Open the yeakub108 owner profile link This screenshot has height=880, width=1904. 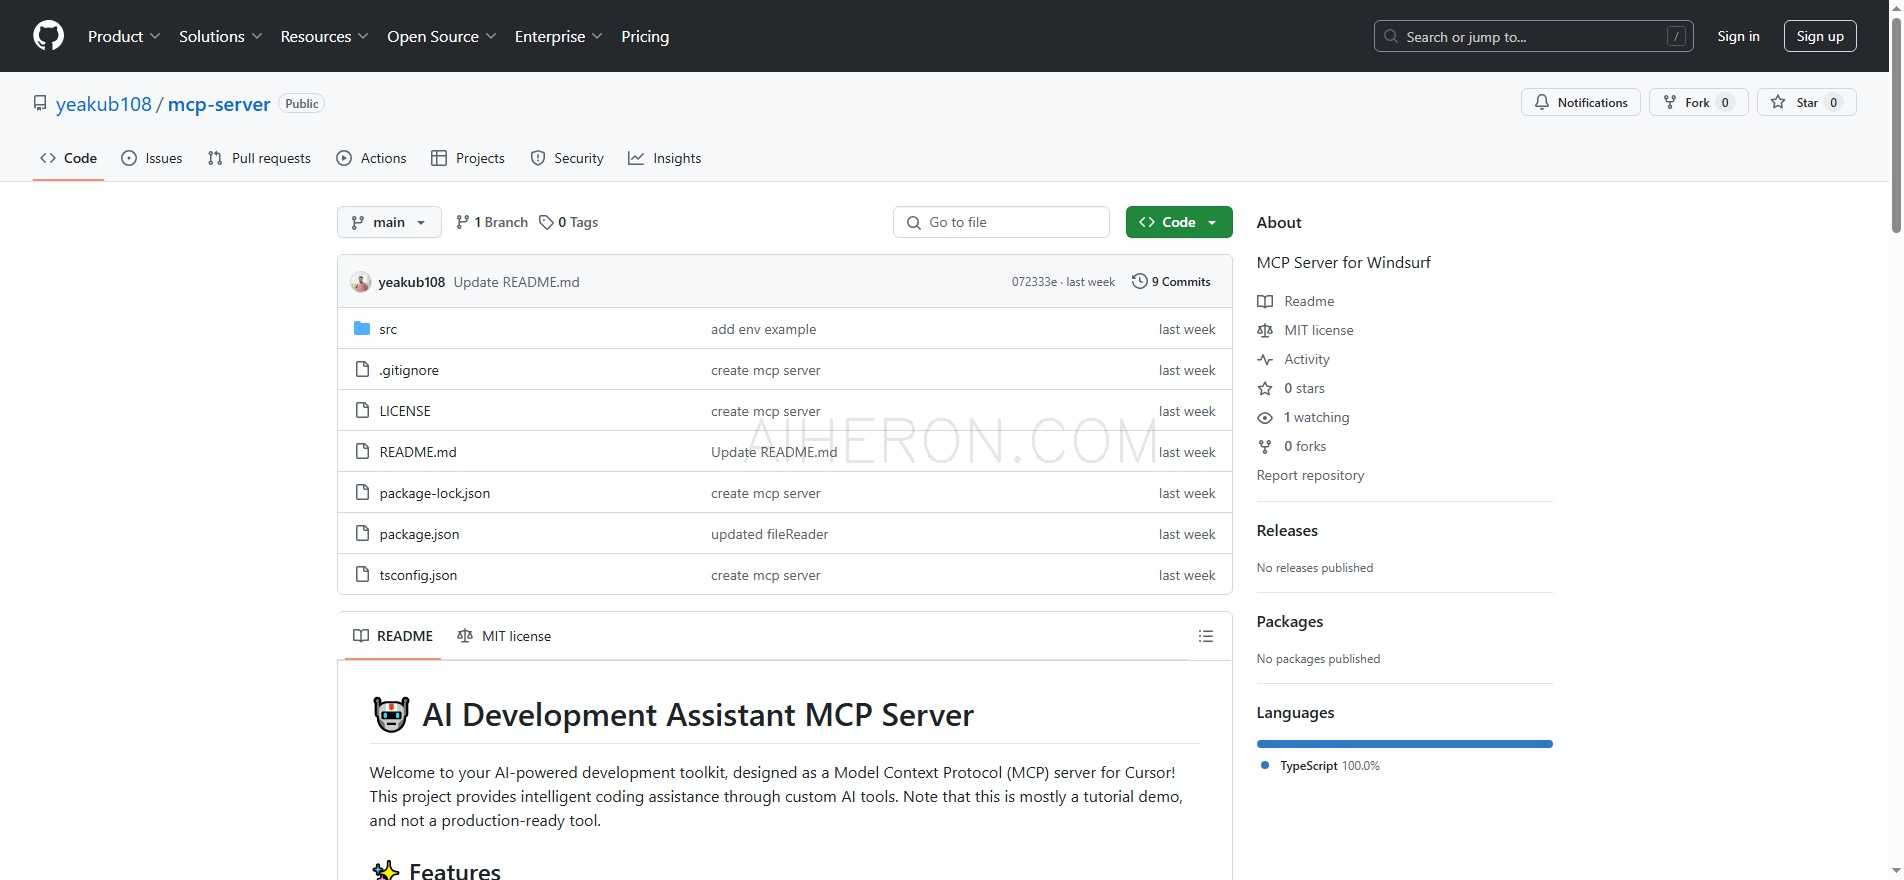point(104,104)
